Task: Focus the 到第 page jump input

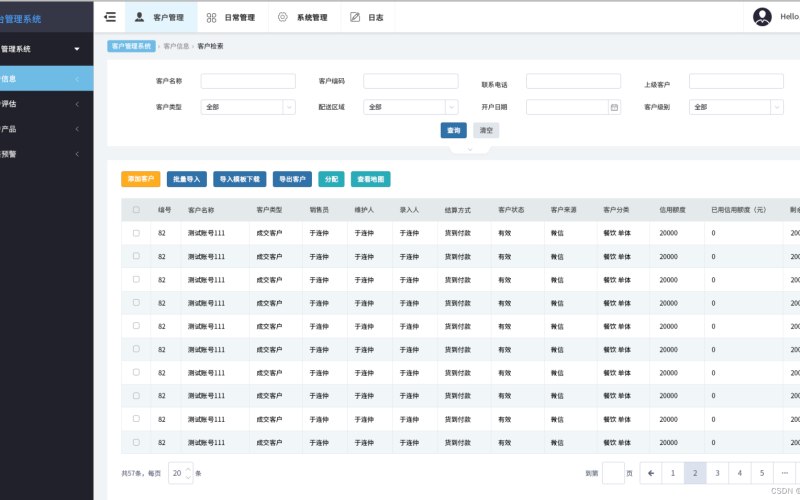Action: pyautogui.click(x=613, y=473)
